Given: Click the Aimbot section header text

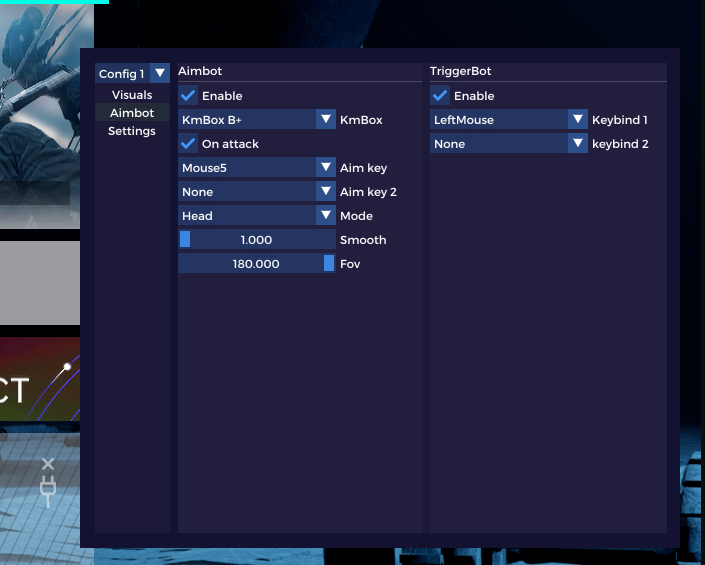Looking at the screenshot, I should pyautogui.click(x=200, y=71).
